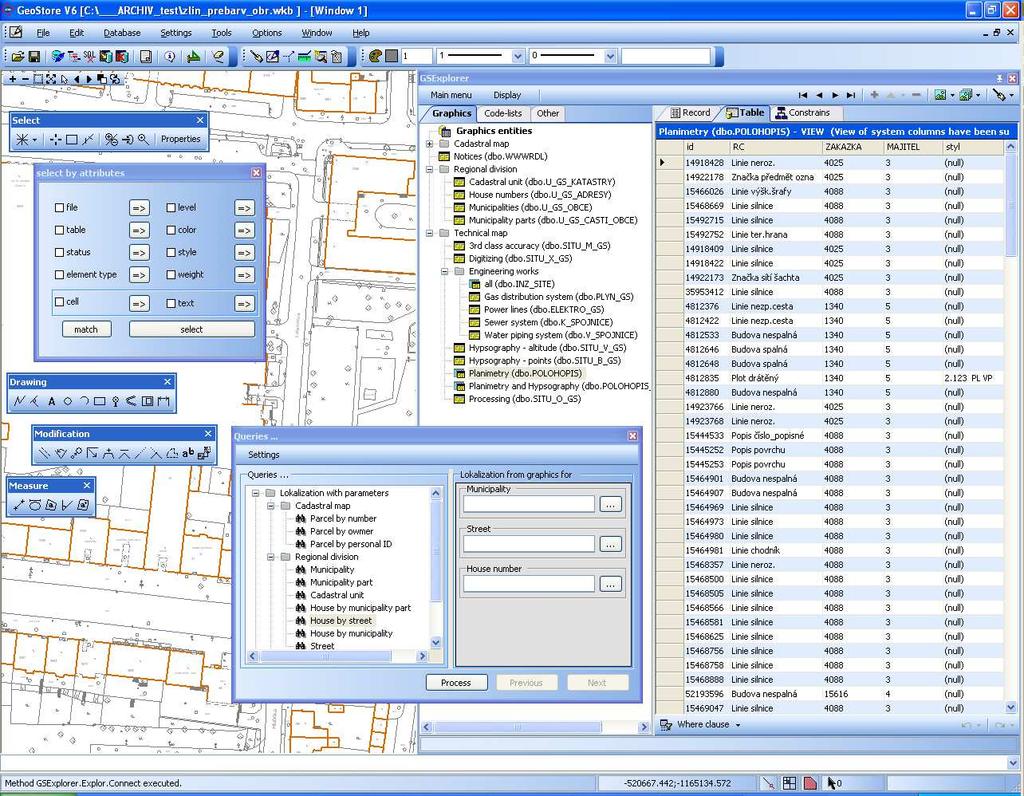This screenshot has height=796, width=1024.
Task: Tick the 'cell' checkbox
Action: coord(59,302)
